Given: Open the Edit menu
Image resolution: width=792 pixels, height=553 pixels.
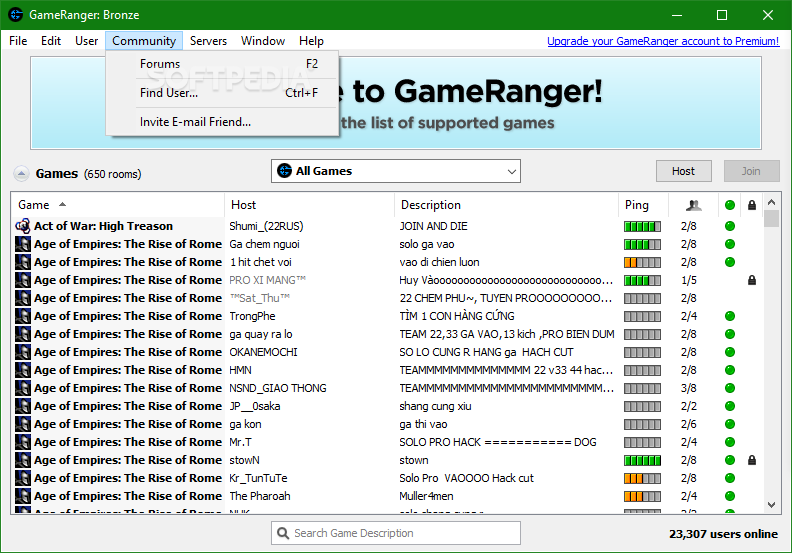Looking at the screenshot, I should [x=51, y=41].
